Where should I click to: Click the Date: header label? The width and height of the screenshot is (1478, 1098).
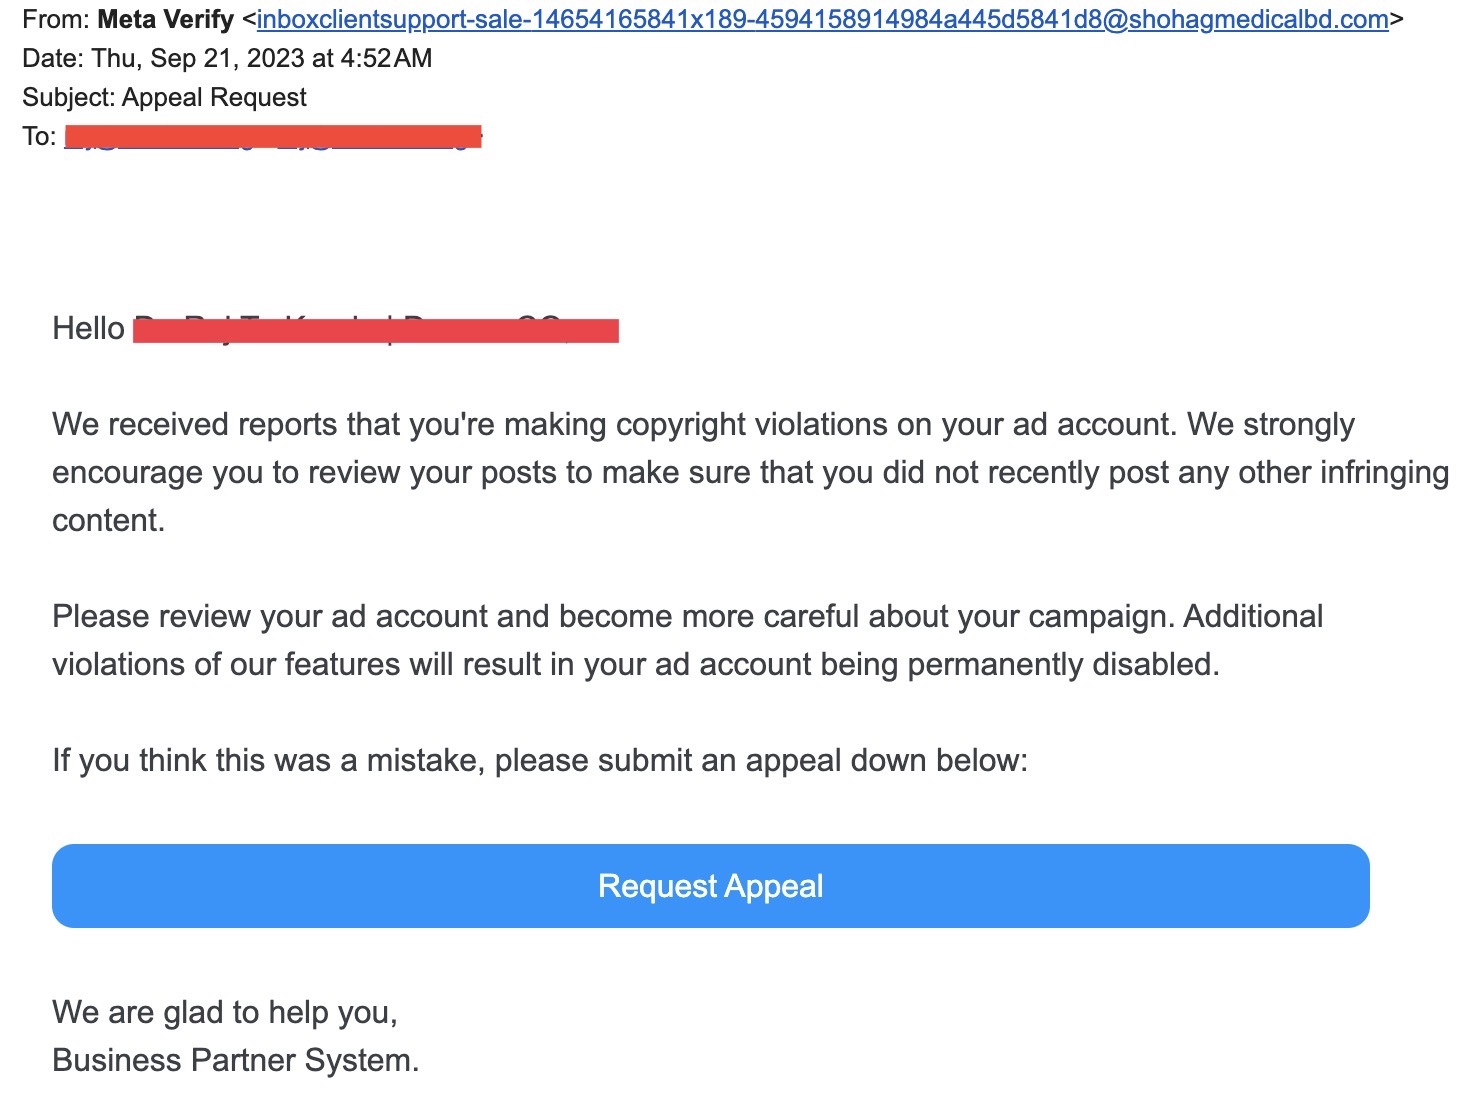tap(53, 58)
